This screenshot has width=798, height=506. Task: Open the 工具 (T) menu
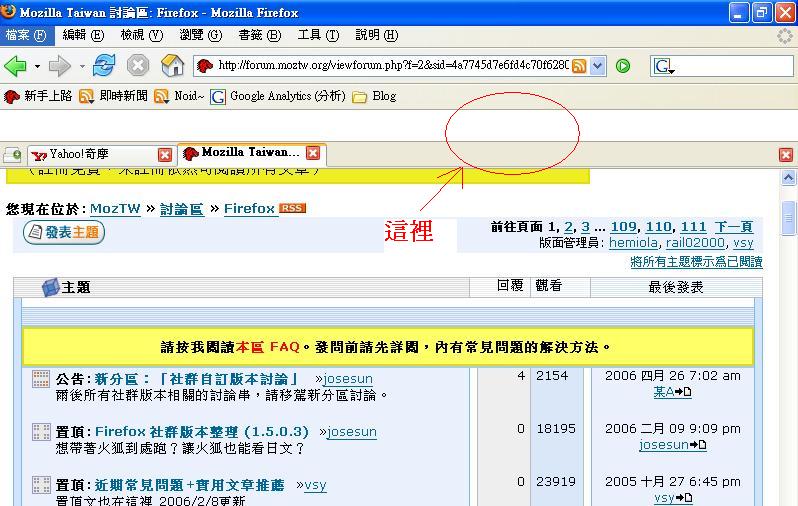tap(318, 35)
